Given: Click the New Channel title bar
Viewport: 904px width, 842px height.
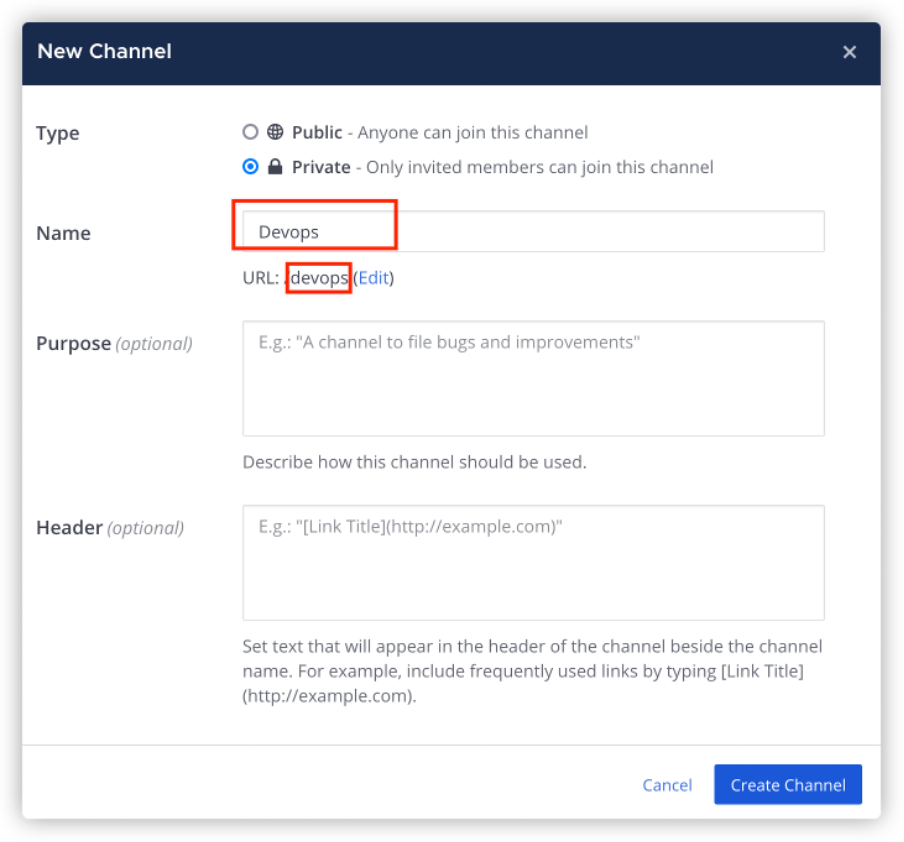Looking at the screenshot, I should [x=103, y=51].
